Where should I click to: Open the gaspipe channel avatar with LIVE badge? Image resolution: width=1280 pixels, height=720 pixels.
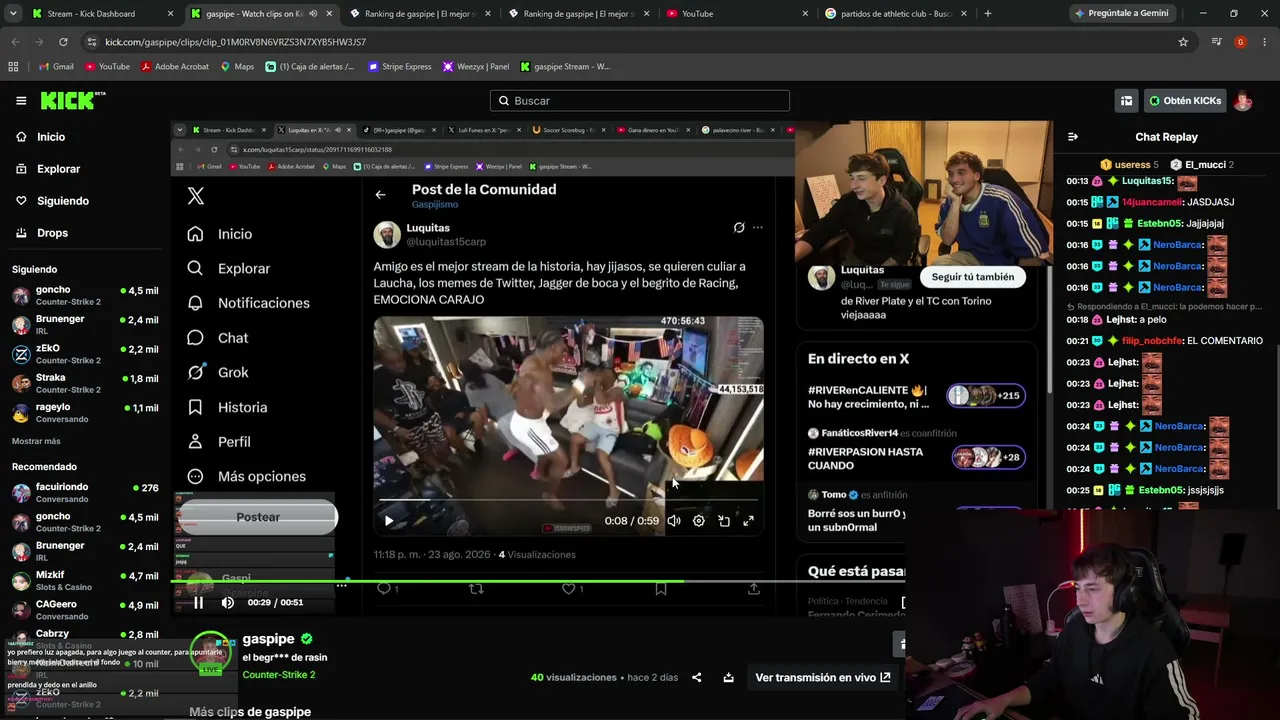point(210,653)
